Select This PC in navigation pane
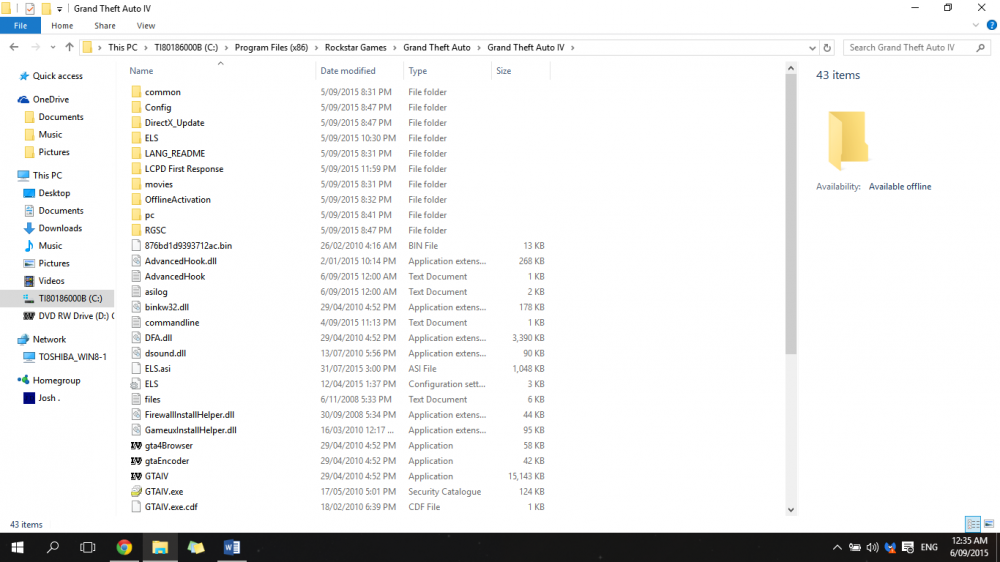 click(x=47, y=175)
